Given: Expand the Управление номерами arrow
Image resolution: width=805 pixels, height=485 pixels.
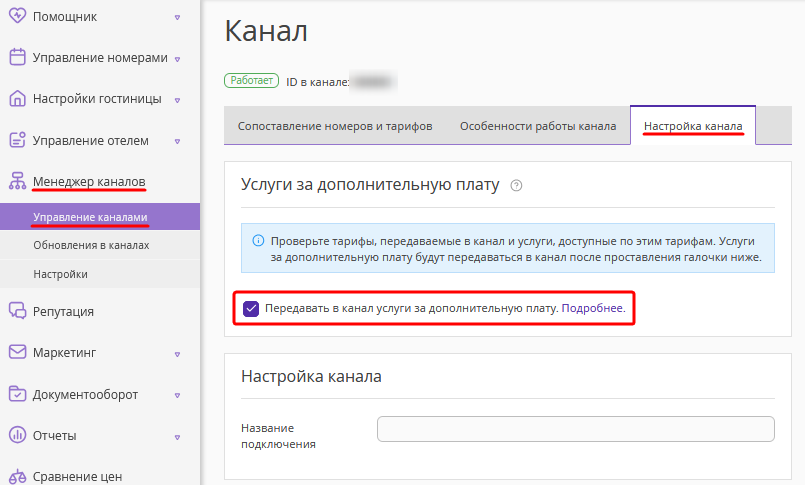Looking at the screenshot, I should [177, 59].
